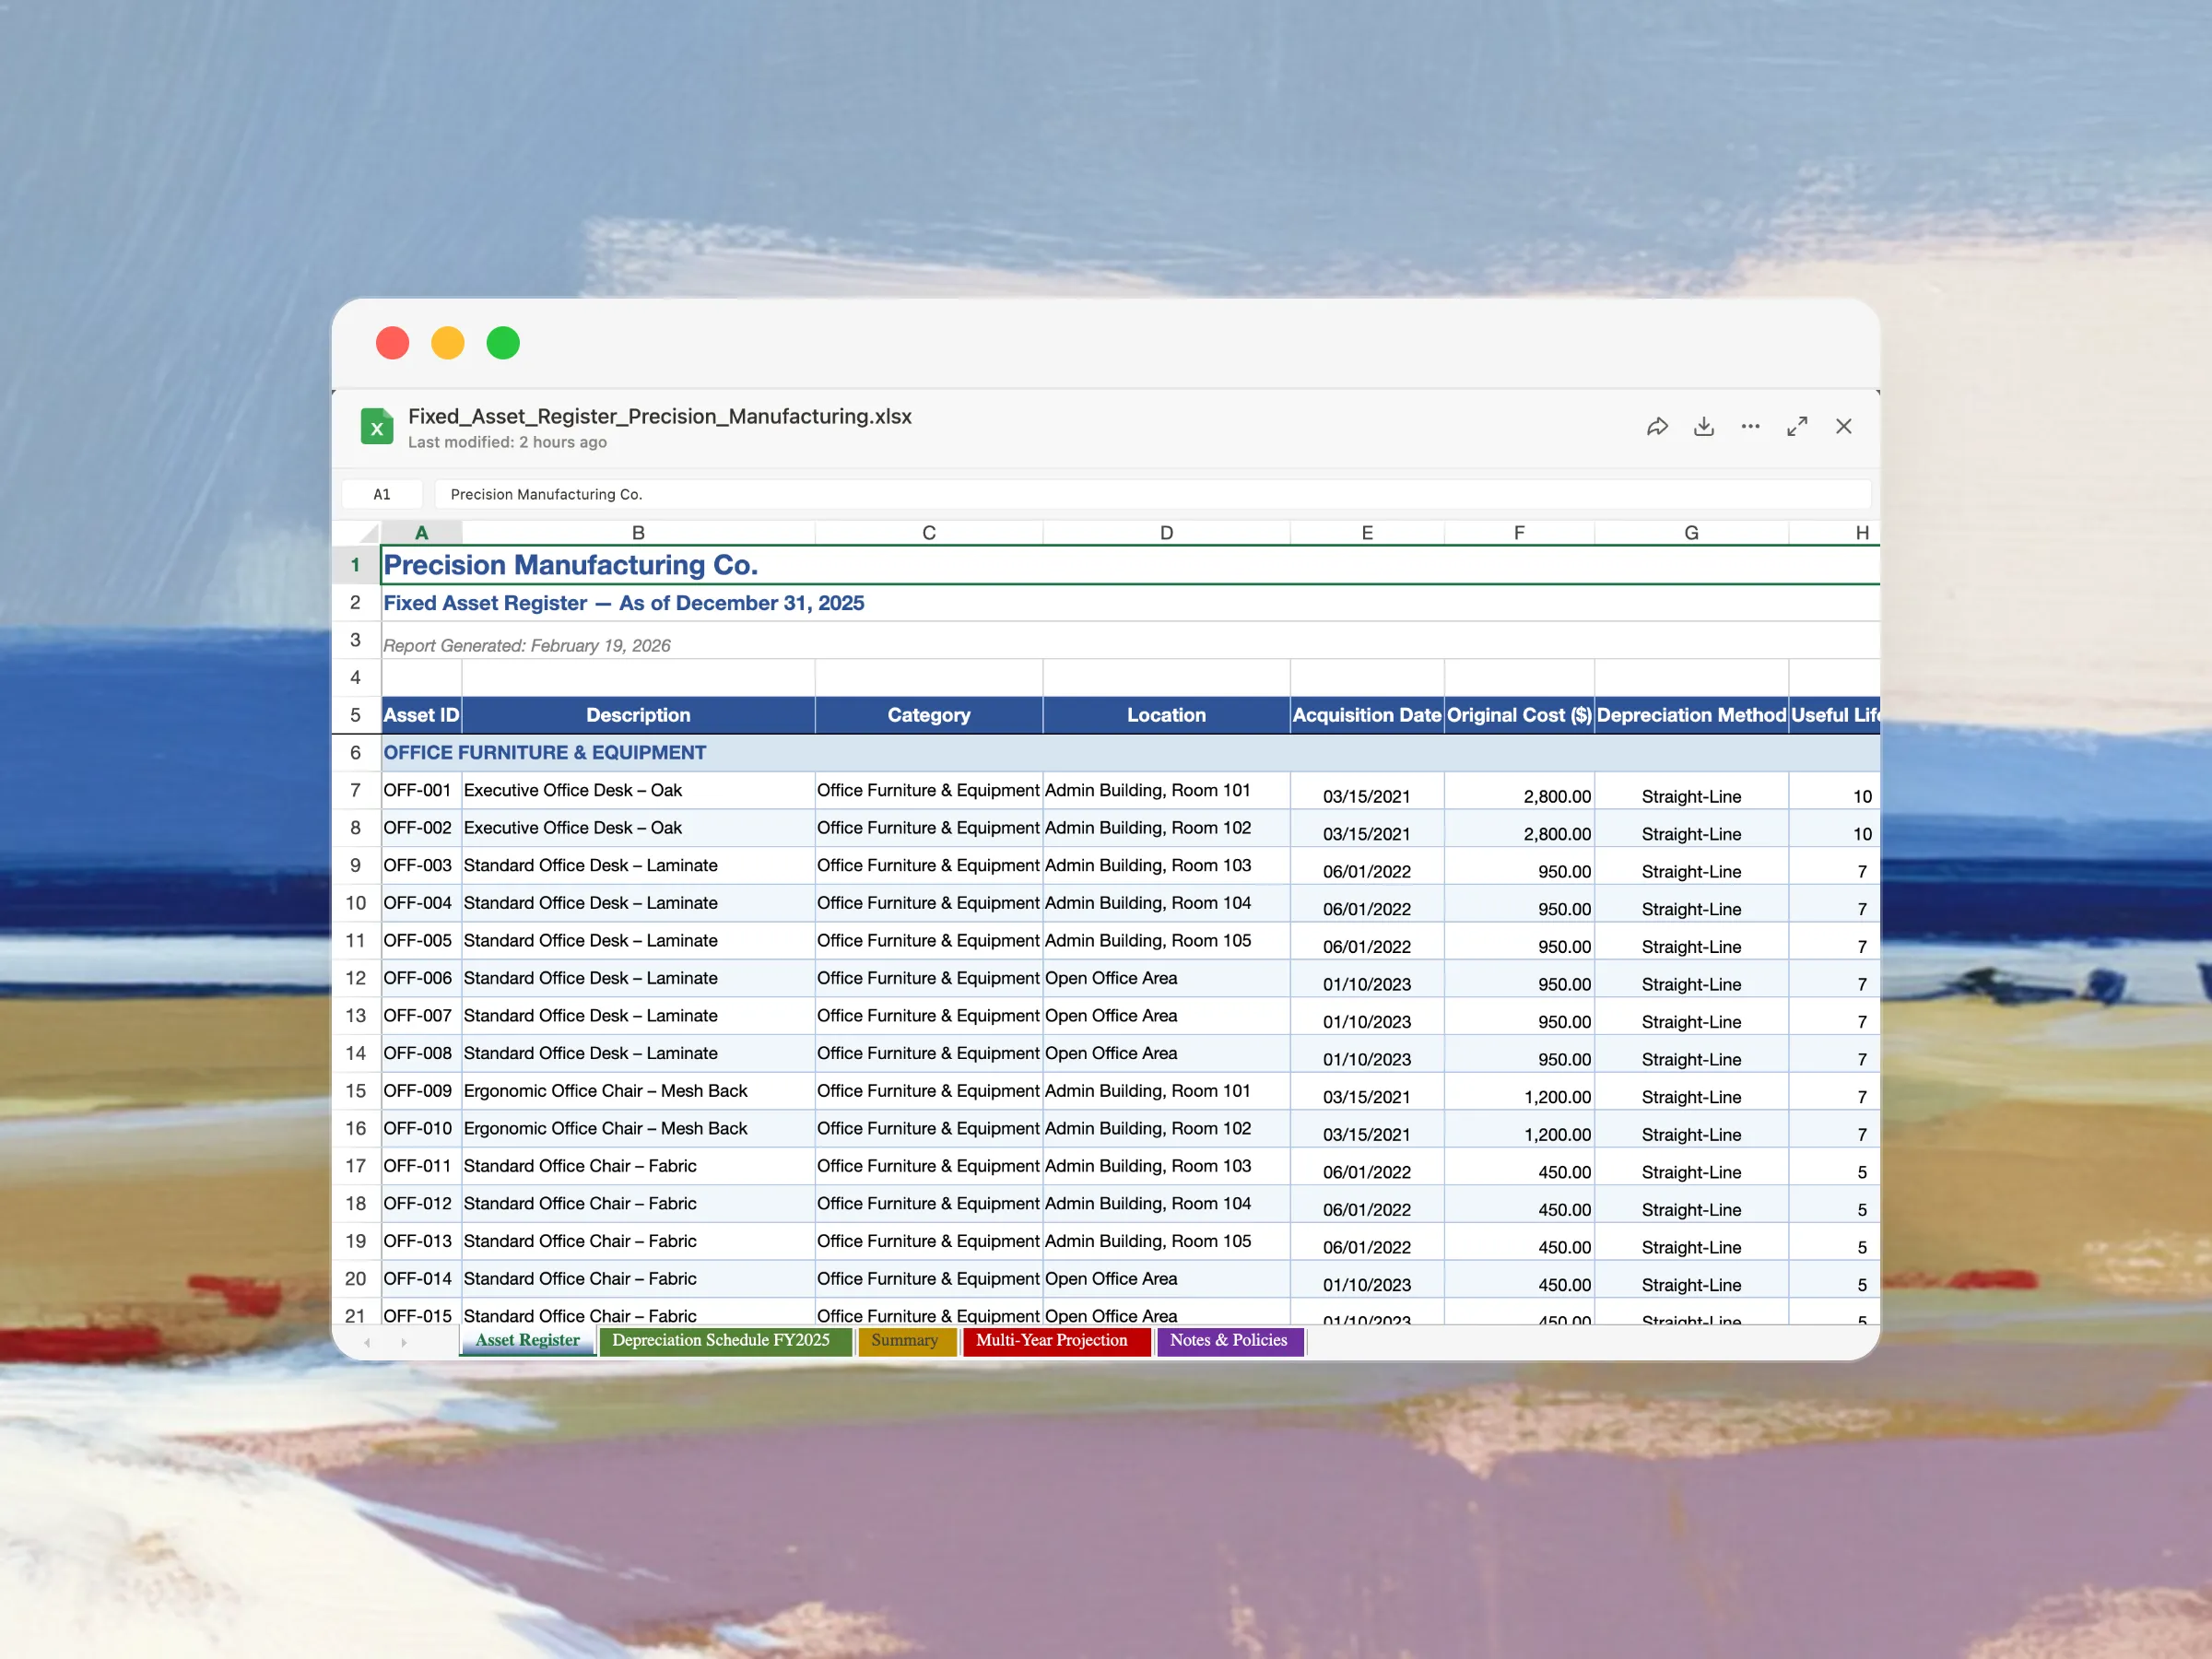2212x1659 pixels.
Task: Click the download file icon
Action: coord(1704,427)
